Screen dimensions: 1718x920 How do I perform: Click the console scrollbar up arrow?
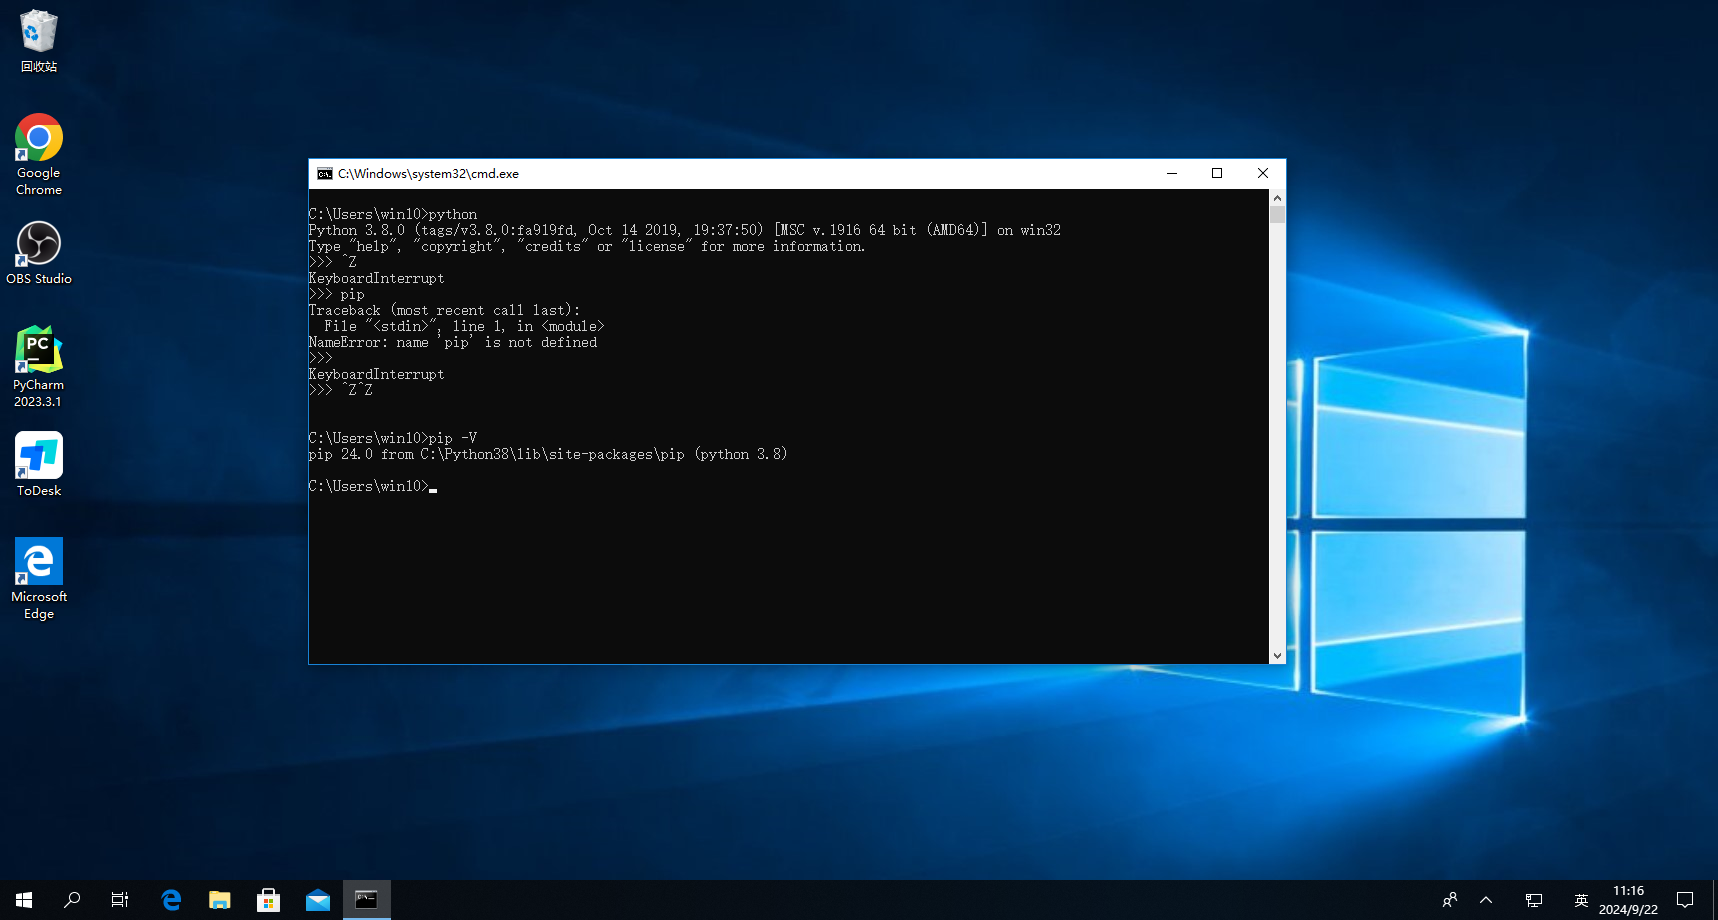click(x=1277, y=198)
